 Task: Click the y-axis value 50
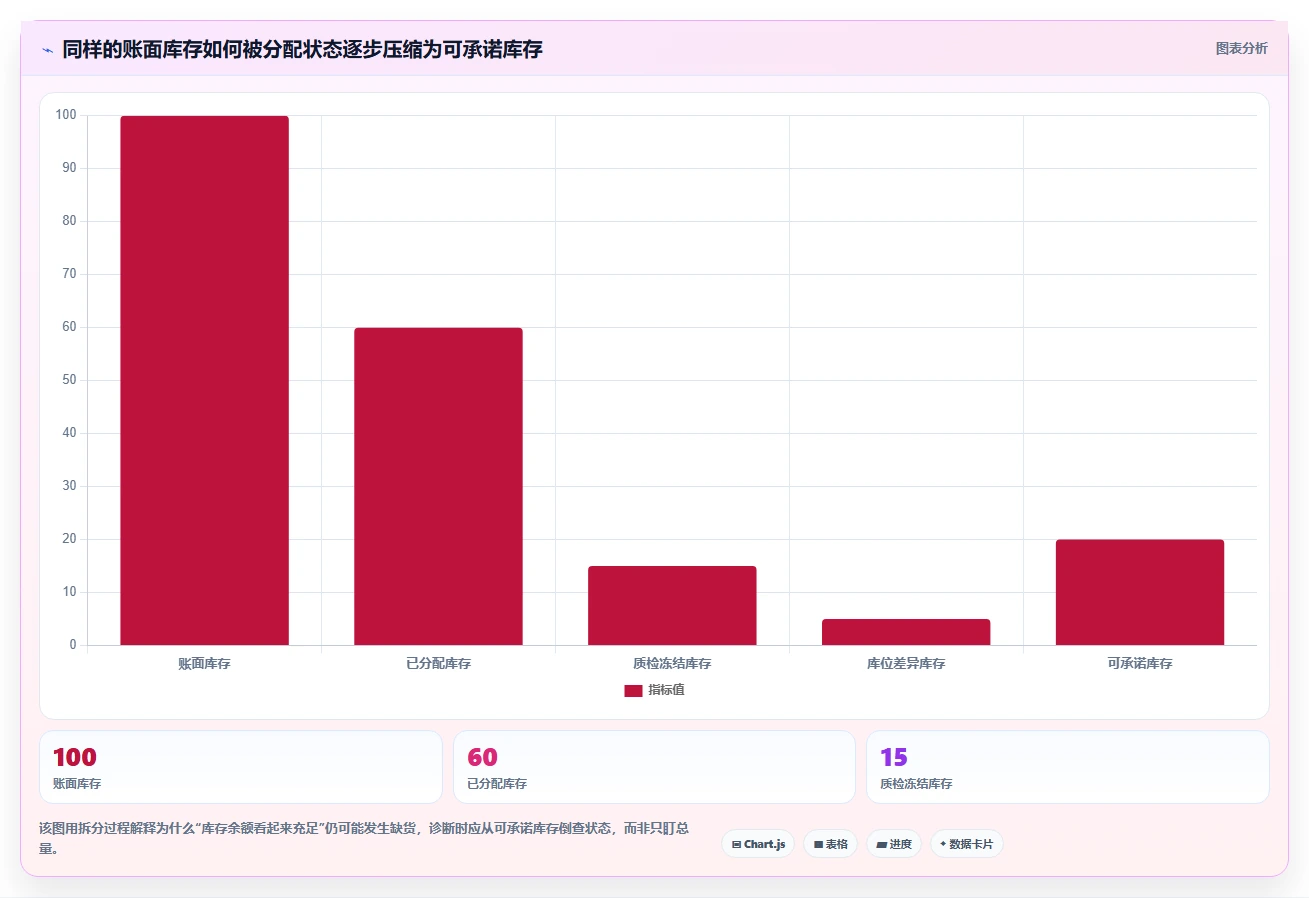pos(69,380)
